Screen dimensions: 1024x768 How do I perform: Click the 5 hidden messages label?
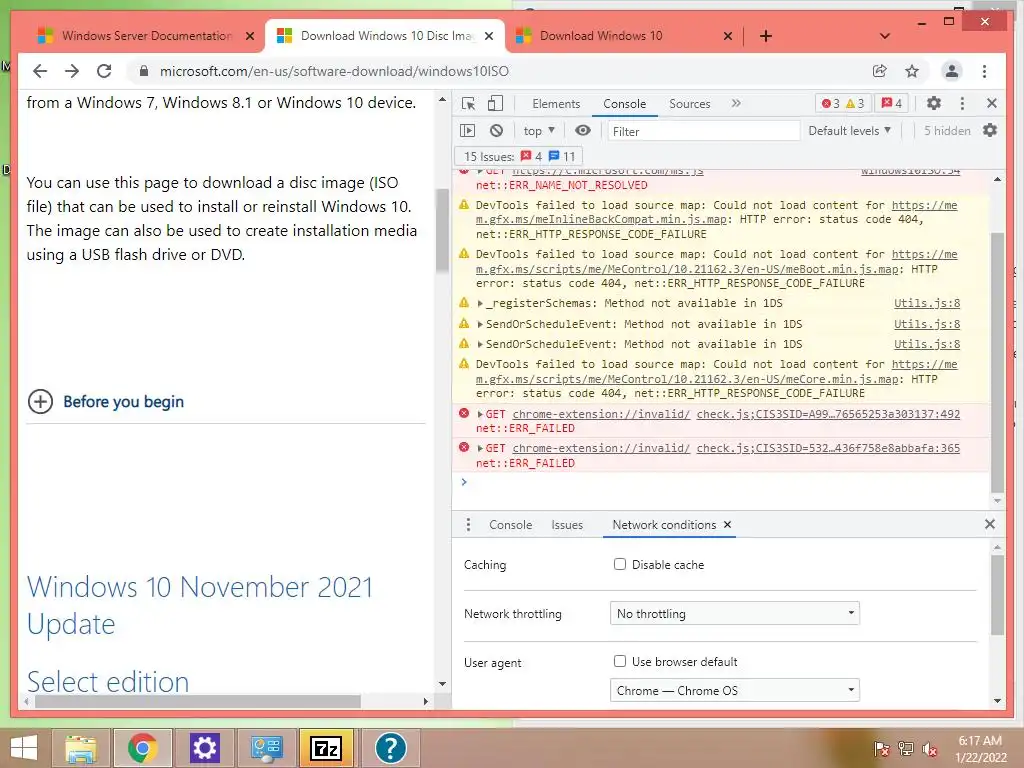(947, 131)
